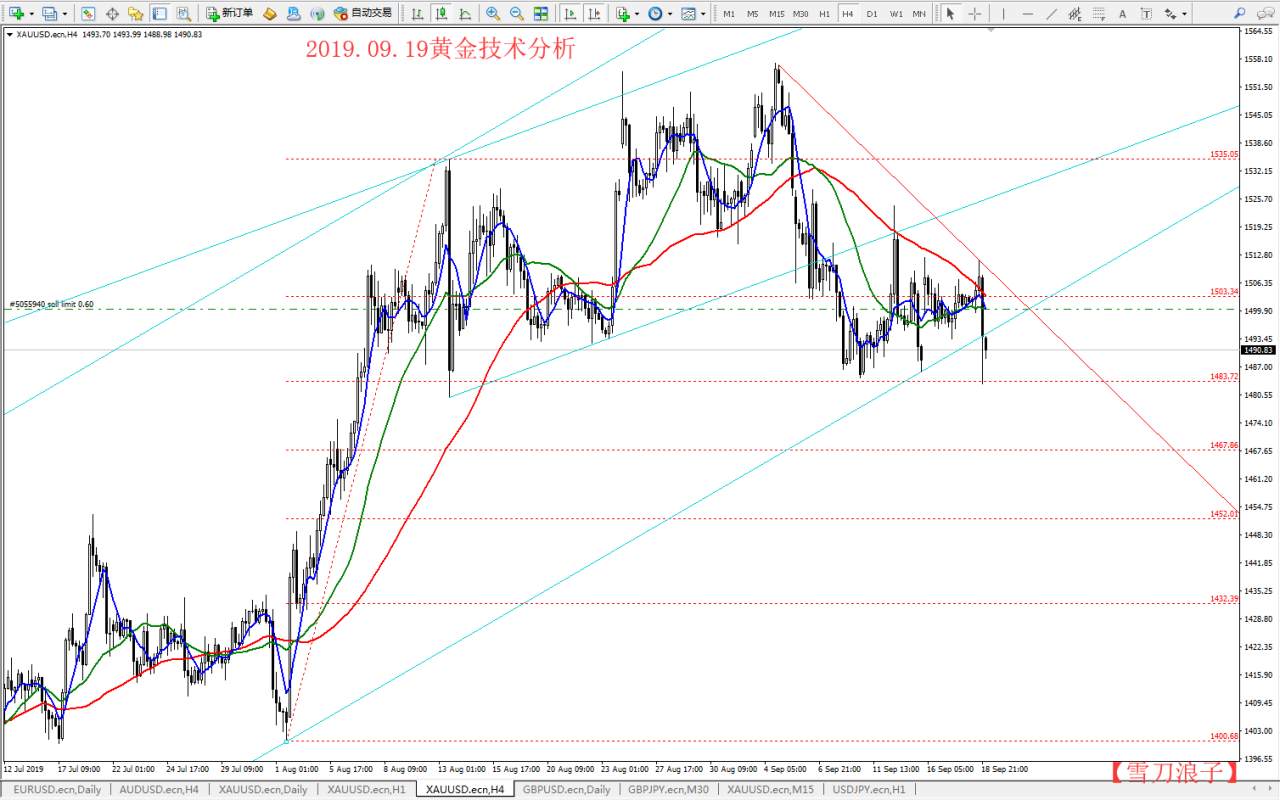This screenshot has height=800, width=1280.
Task: Select the H1 timeframe
Action: [824, 14]
